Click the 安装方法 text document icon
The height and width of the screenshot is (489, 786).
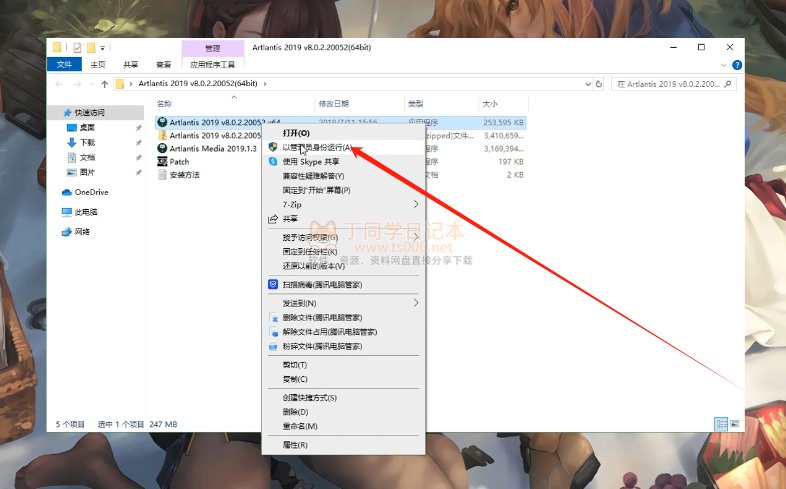click(162, 174)
